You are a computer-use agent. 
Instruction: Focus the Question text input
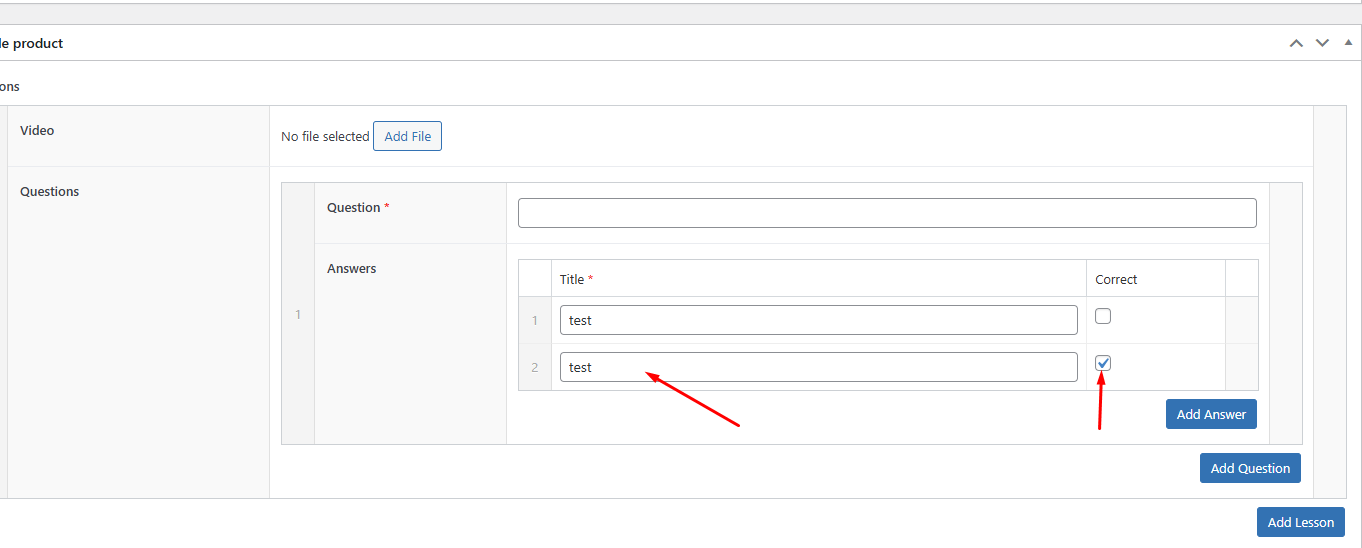(887, 213)
